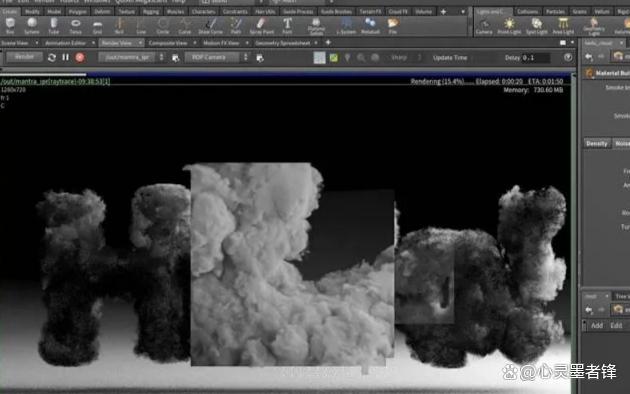Image resolution: width=630 pixels, height=394 pixels.
Task: Toggle the dimmed magnifier icon in the render bar
Action: tap(361, 58)
